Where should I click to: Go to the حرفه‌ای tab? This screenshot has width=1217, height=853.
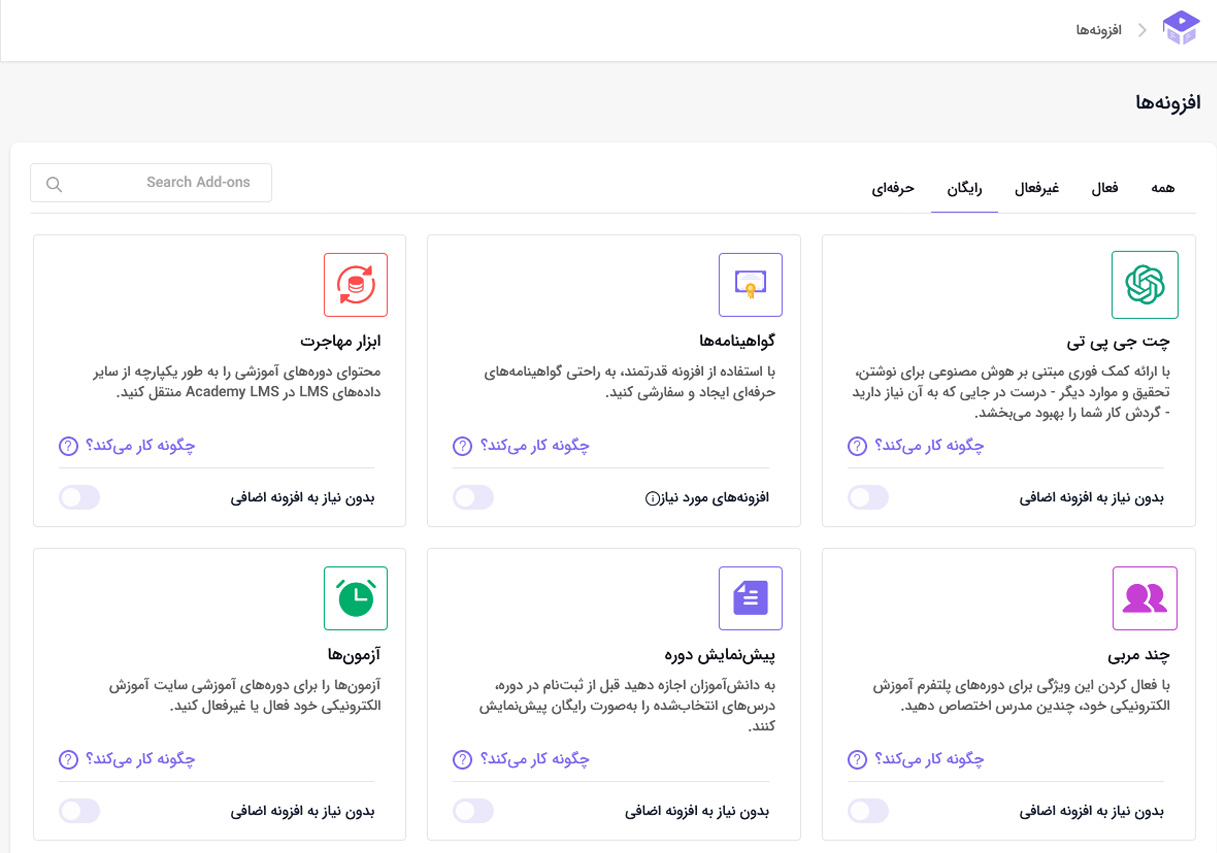click(x=893, y=188)
